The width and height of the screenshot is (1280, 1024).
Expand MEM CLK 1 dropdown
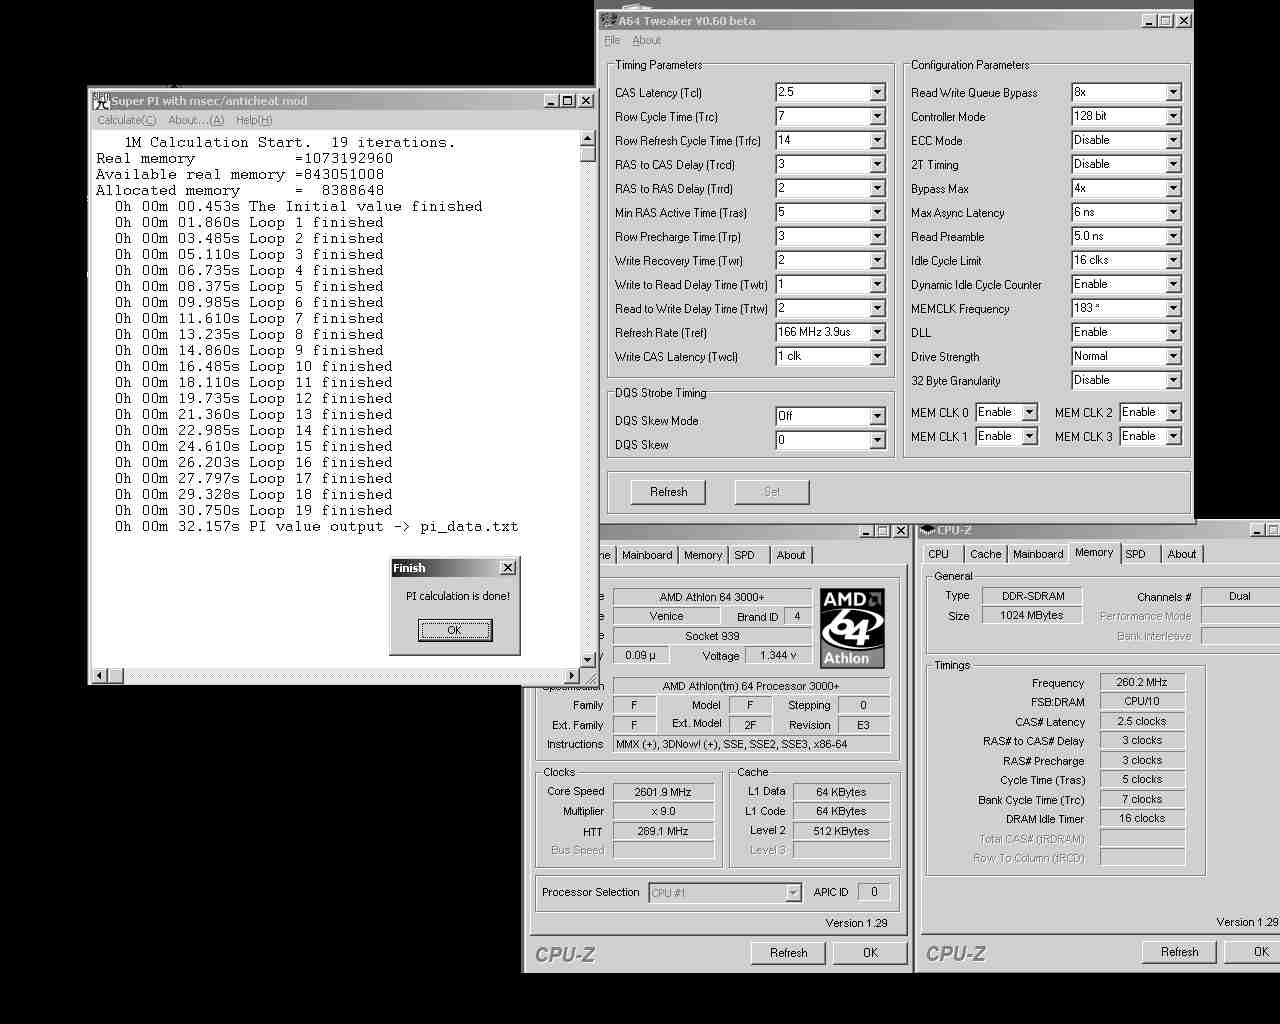pos(1029,436)
